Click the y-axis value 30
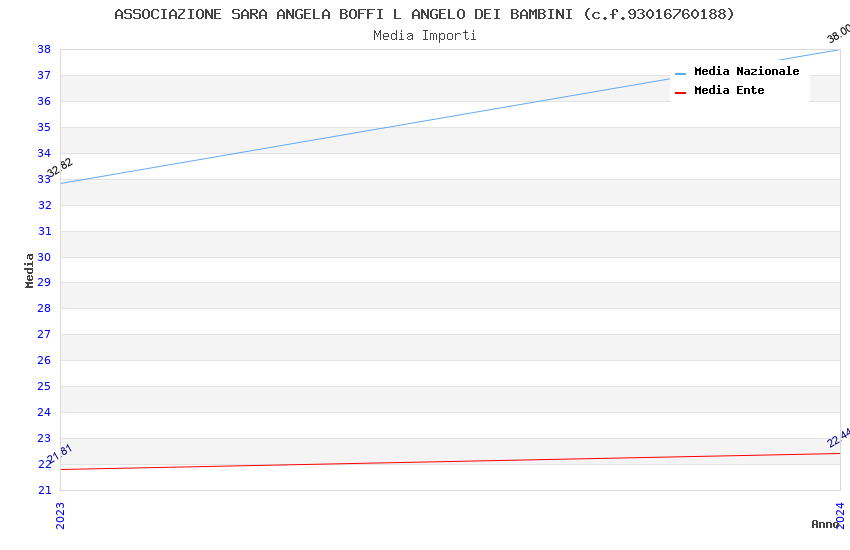Screen dimensions: 850x550 coord(44,257)
